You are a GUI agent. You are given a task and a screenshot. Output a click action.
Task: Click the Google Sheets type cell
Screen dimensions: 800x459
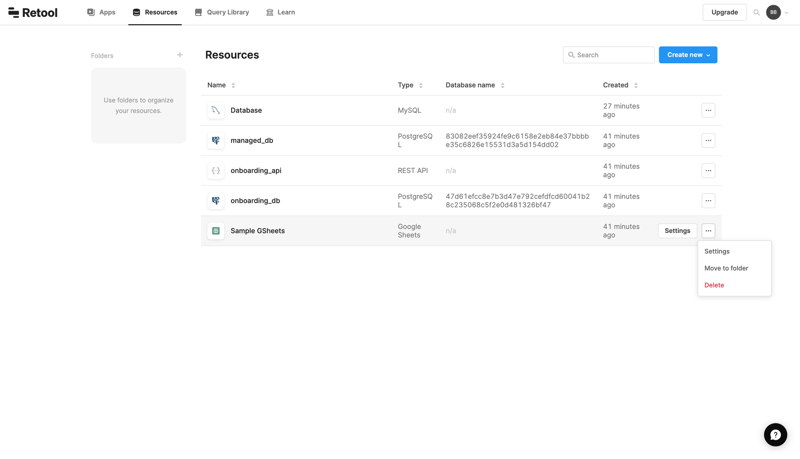[x=409, y=231]
